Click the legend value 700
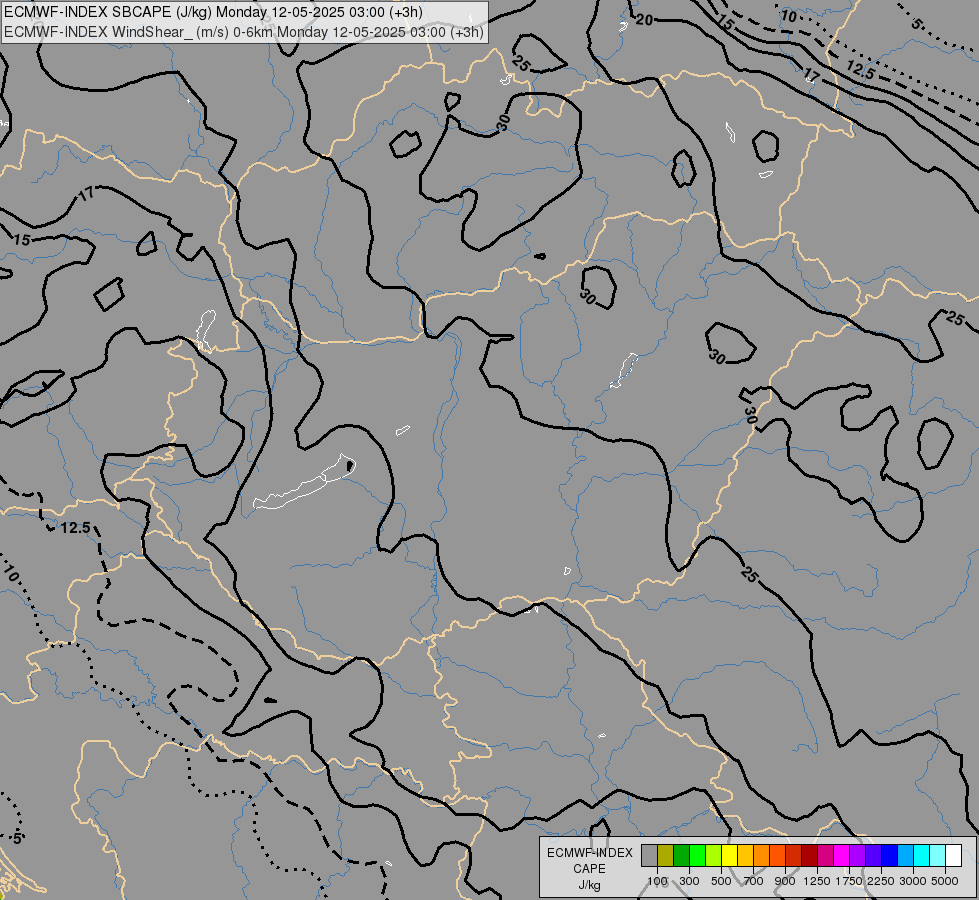The width and height of the screenshot is (979, 900). (x=754, y=881)
